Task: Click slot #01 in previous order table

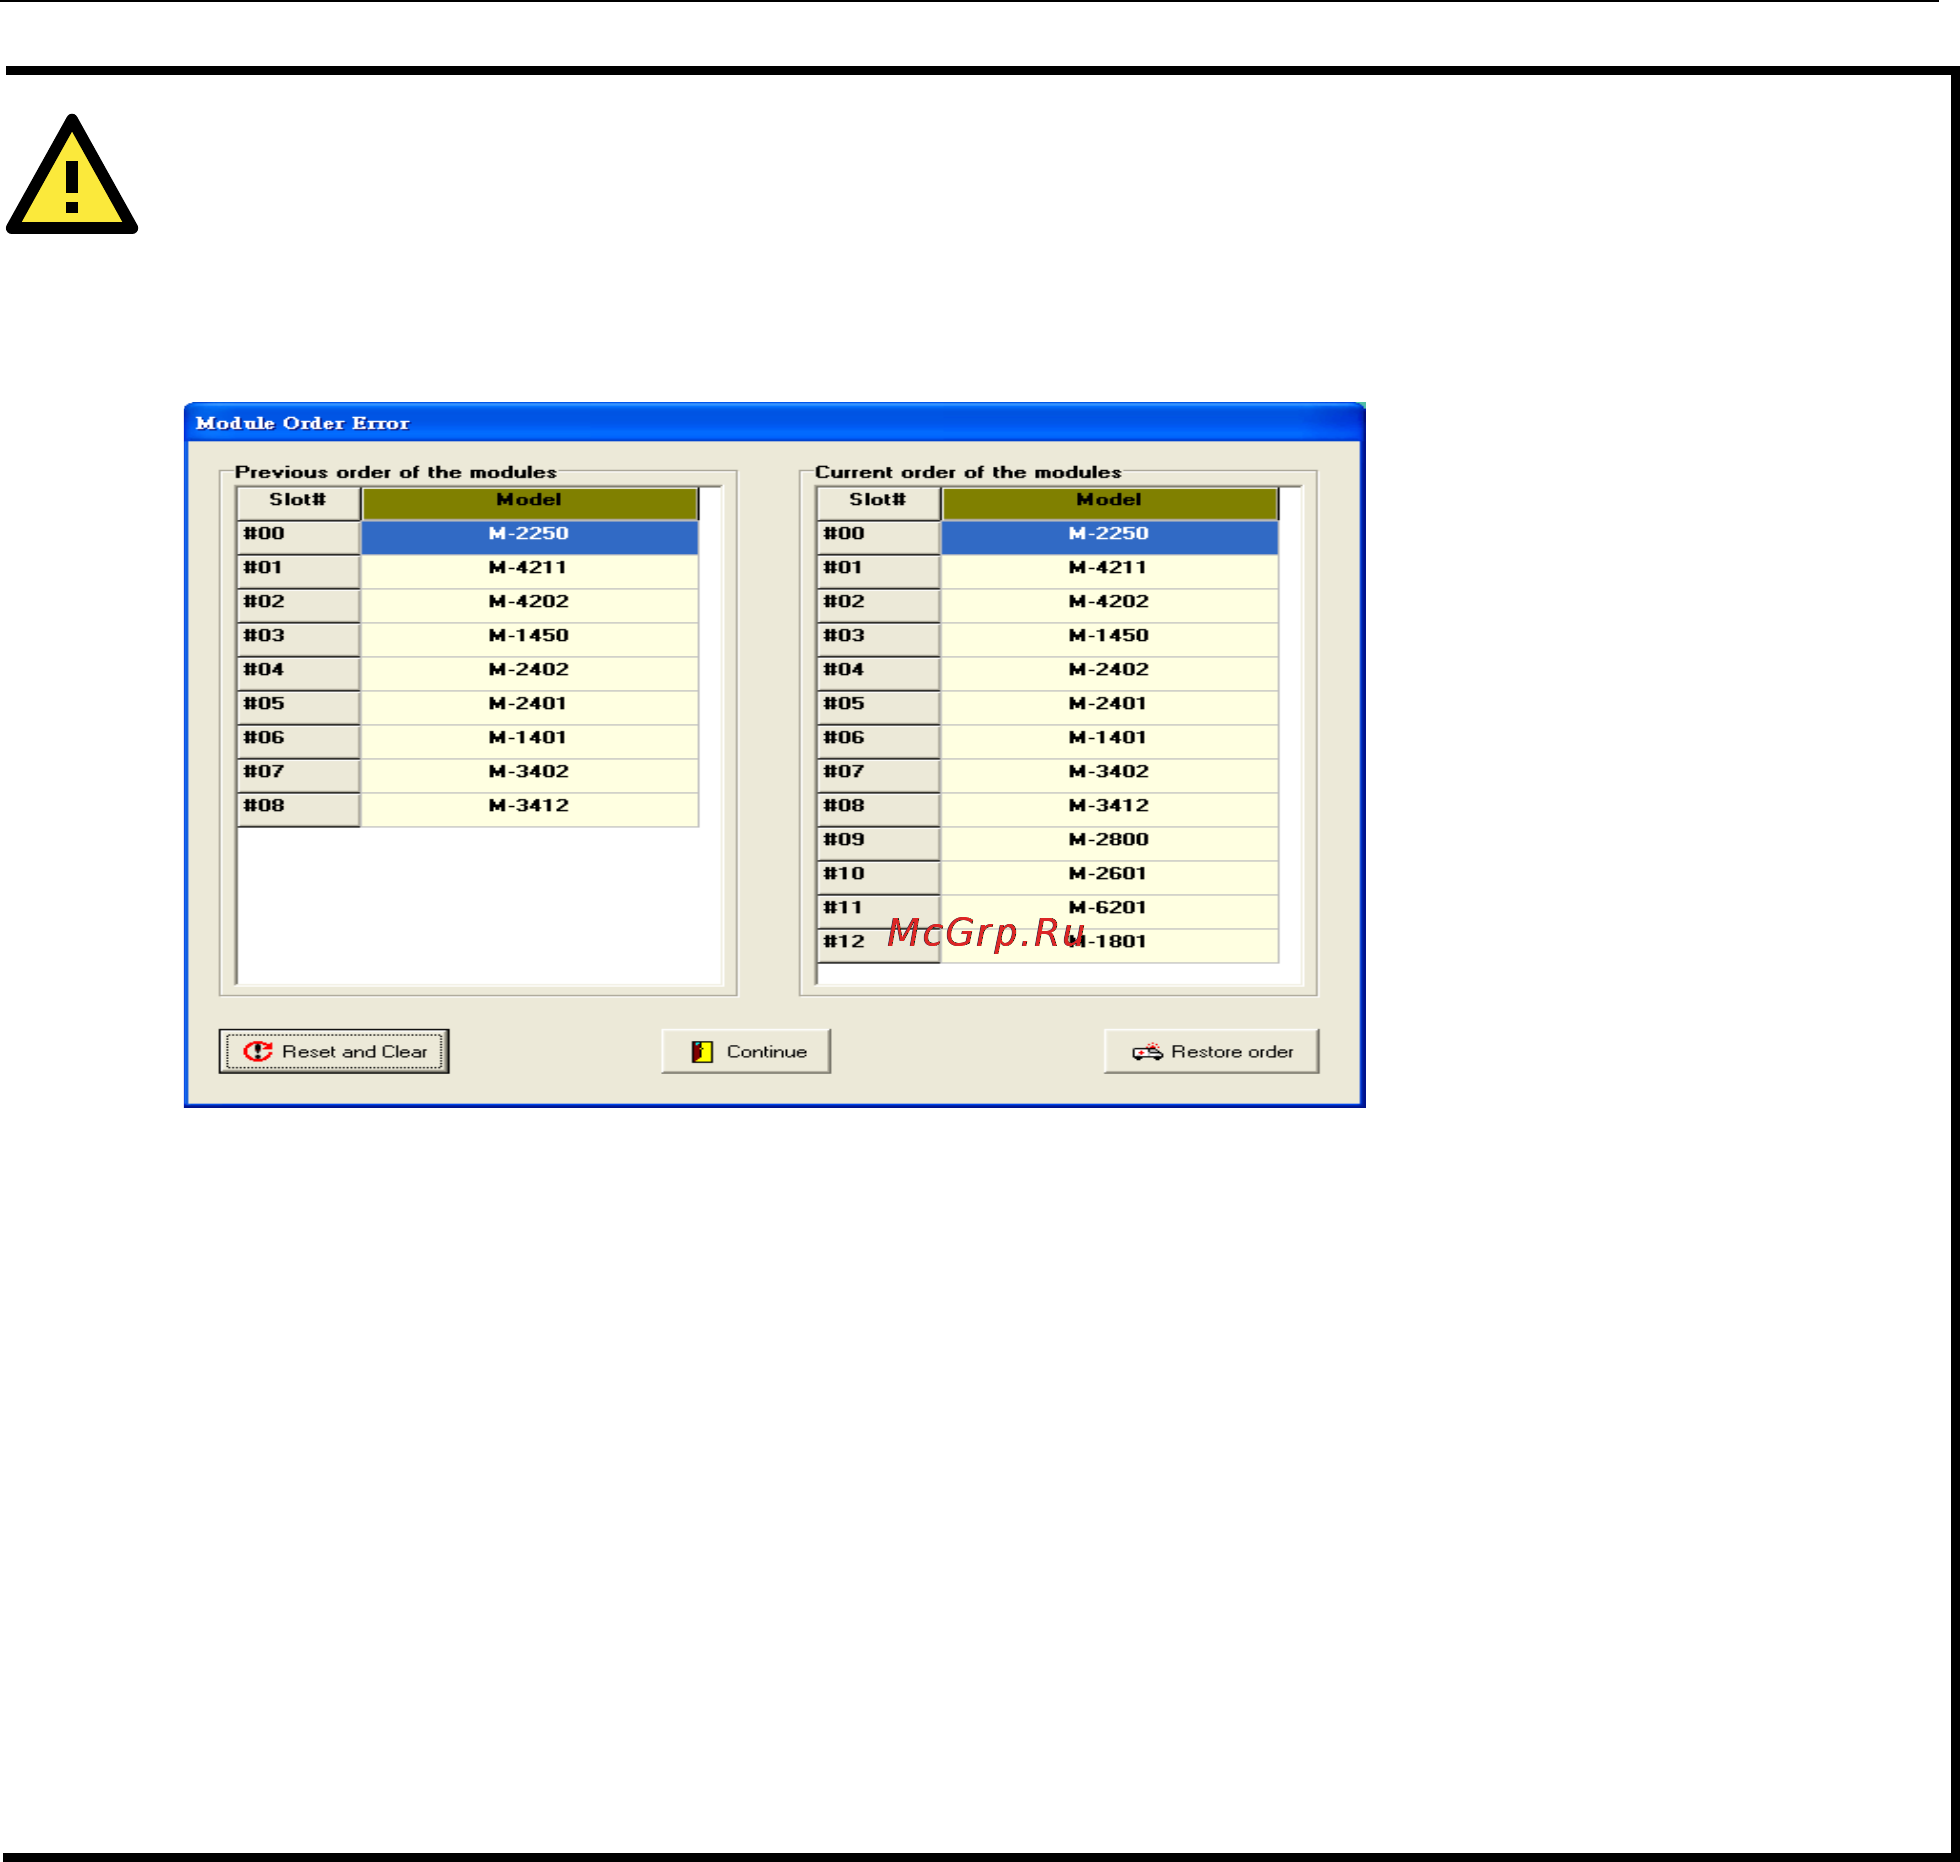Action: coord(298,571)
